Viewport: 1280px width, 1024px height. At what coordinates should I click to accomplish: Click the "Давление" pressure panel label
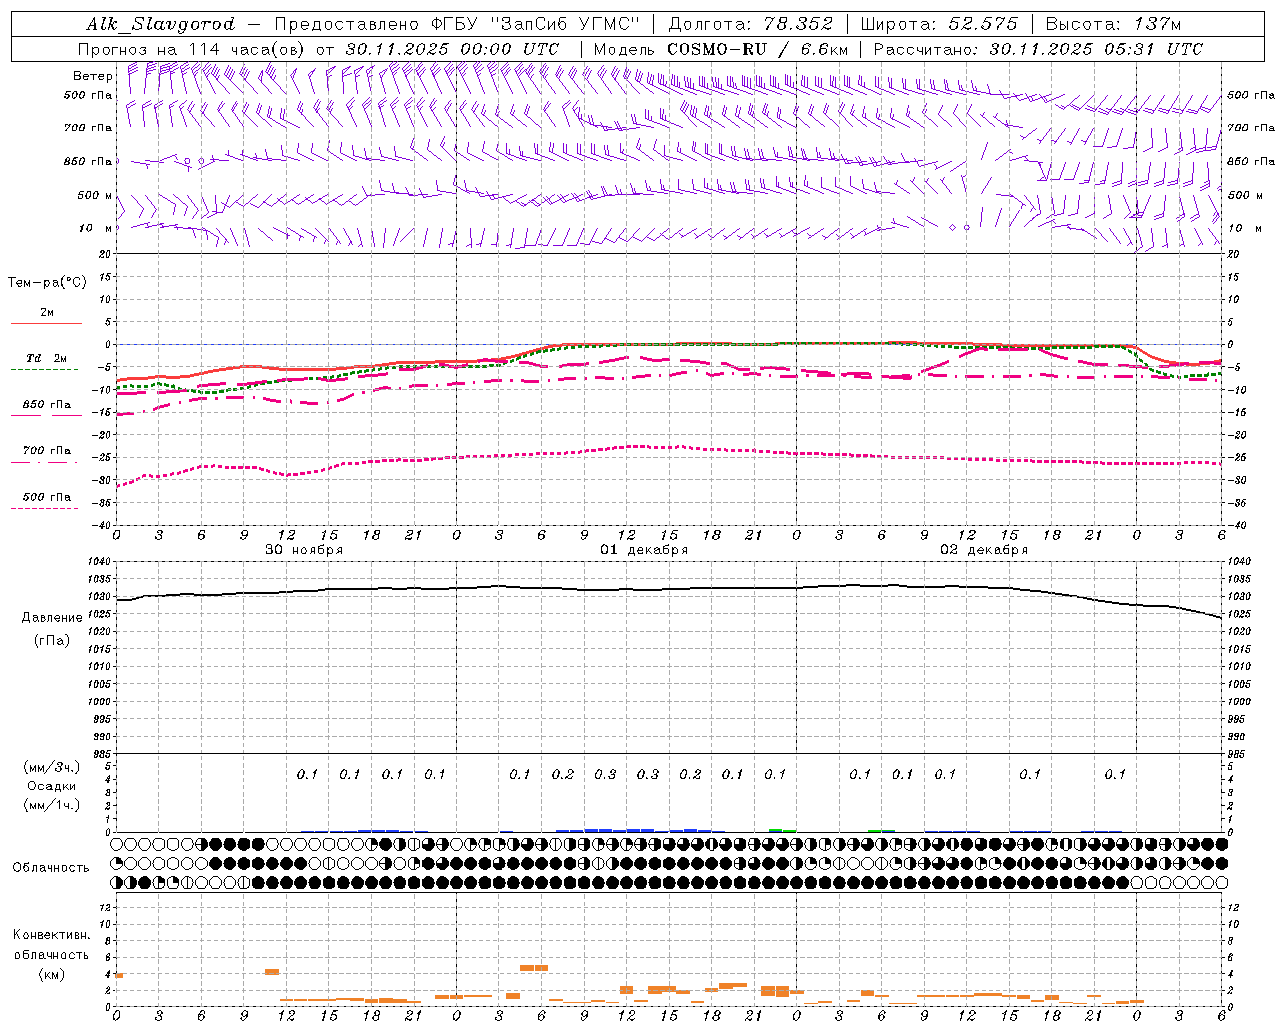point(52,618)
